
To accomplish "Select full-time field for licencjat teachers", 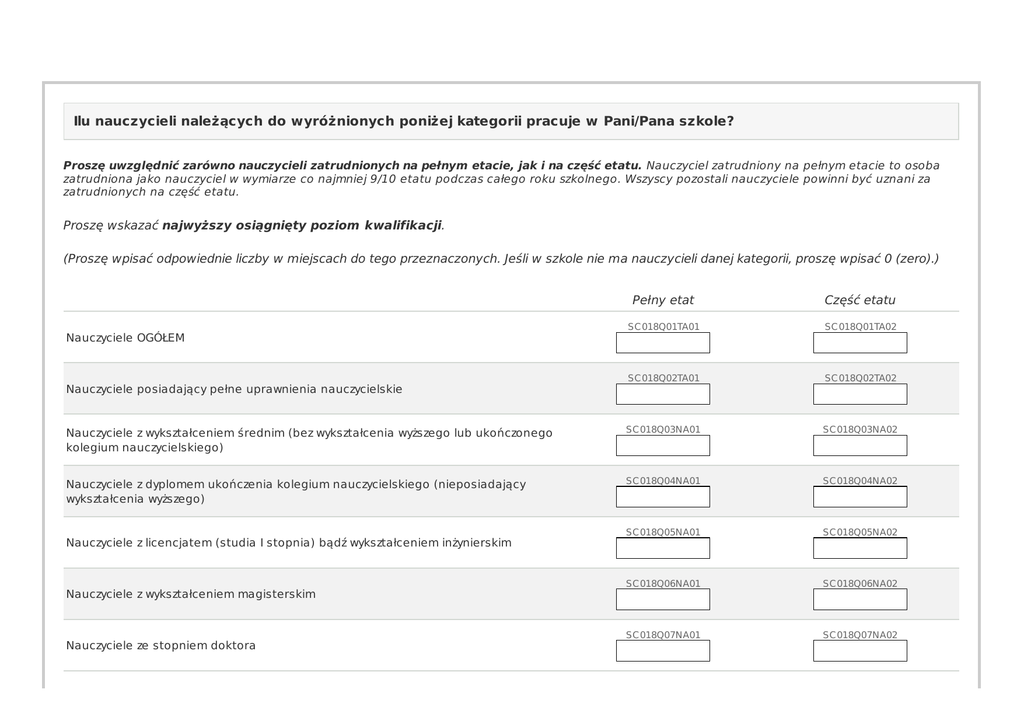I will tap(662, 548).
